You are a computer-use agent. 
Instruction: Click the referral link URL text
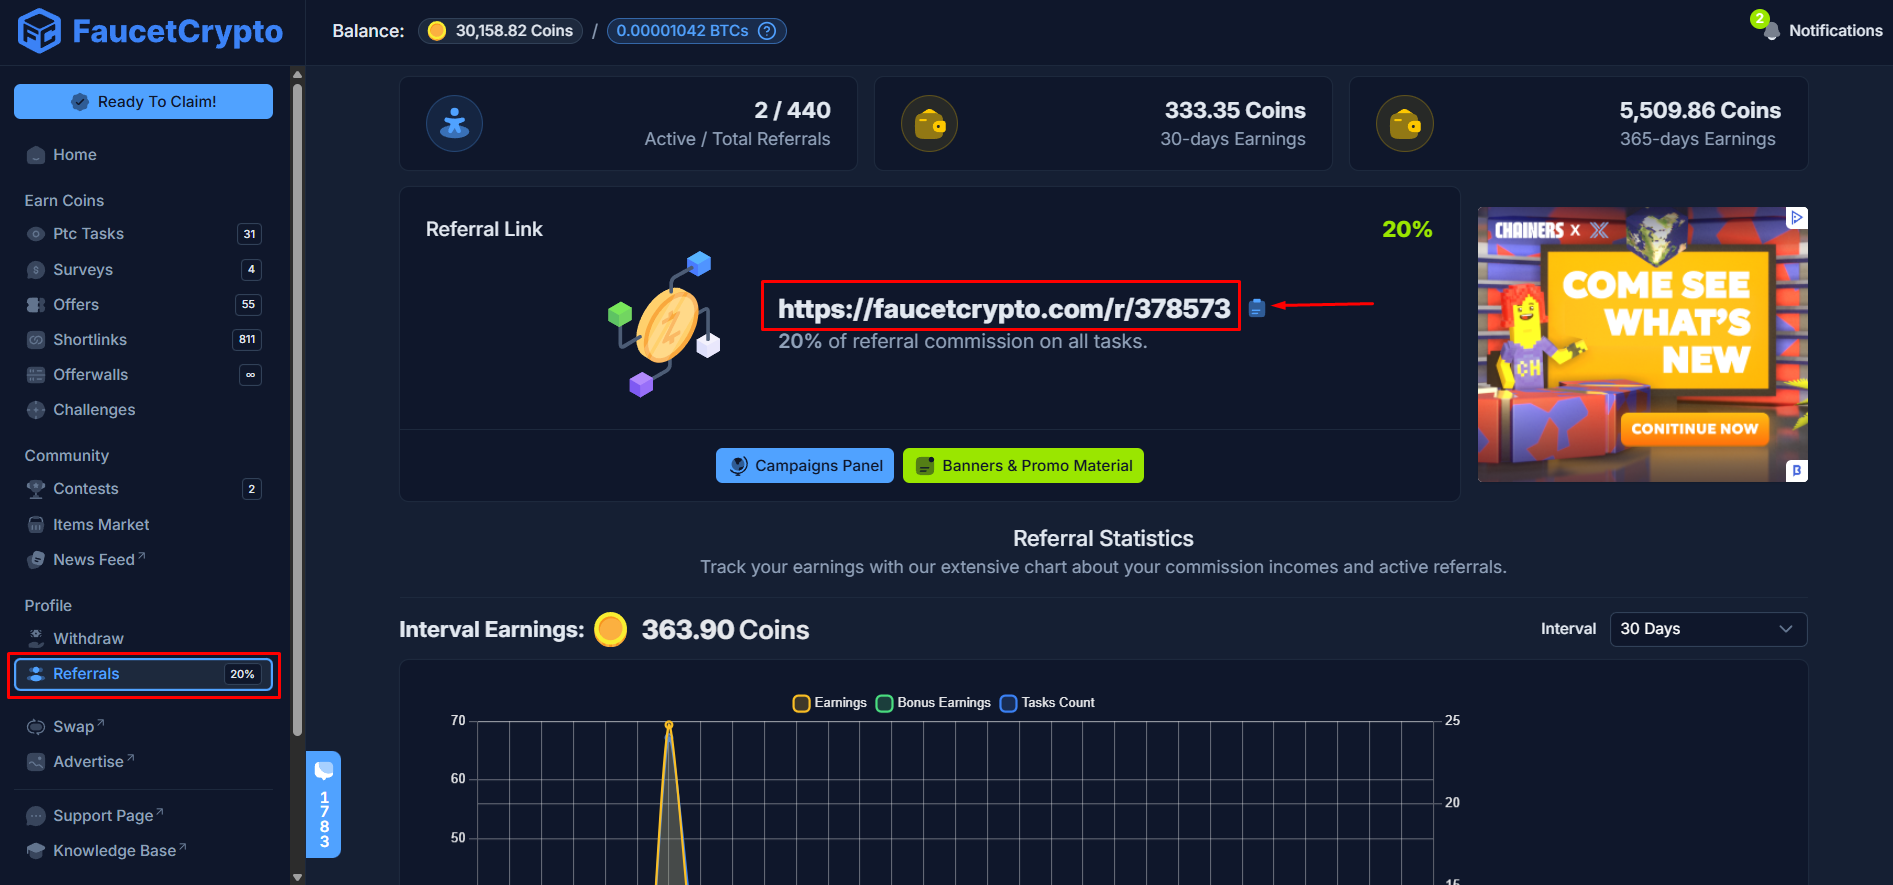1004,308
